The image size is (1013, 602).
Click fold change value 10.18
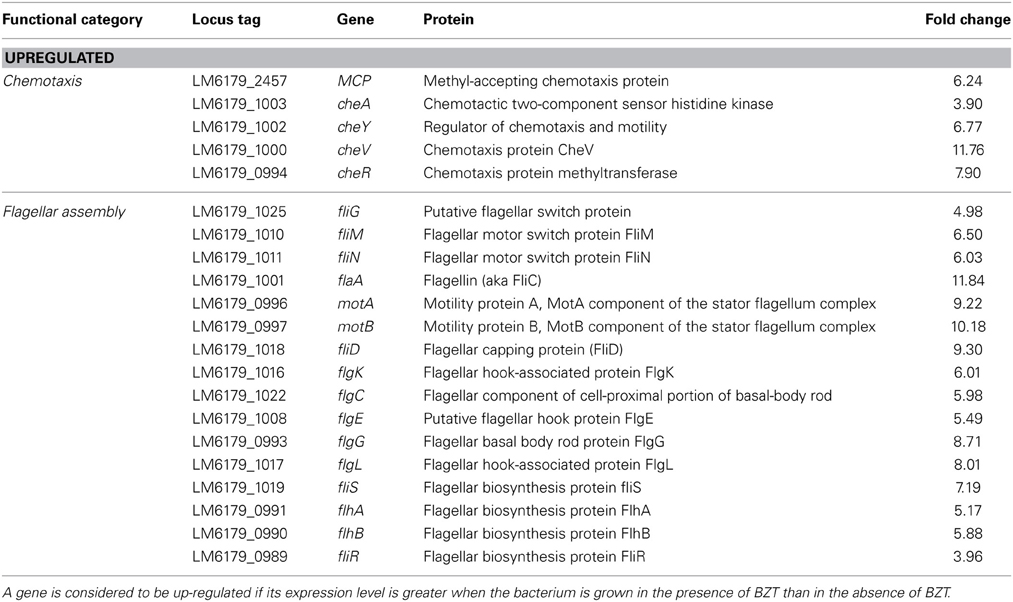click(968, 327)
